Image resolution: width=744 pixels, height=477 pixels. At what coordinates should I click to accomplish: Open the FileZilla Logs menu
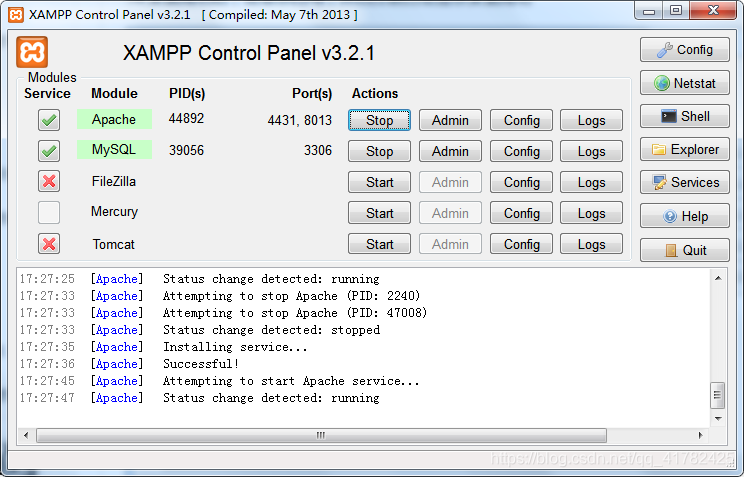[x=591, y=182]
